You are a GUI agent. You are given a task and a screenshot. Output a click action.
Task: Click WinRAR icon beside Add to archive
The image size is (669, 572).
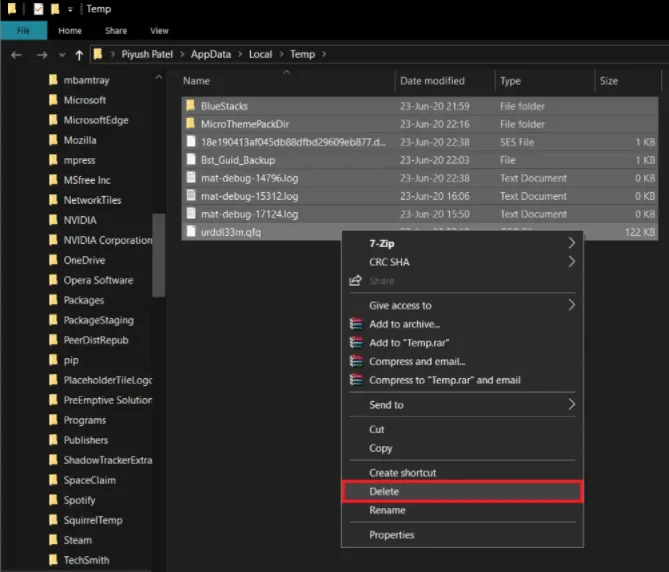pyautogui.click(x=356, y=324)
